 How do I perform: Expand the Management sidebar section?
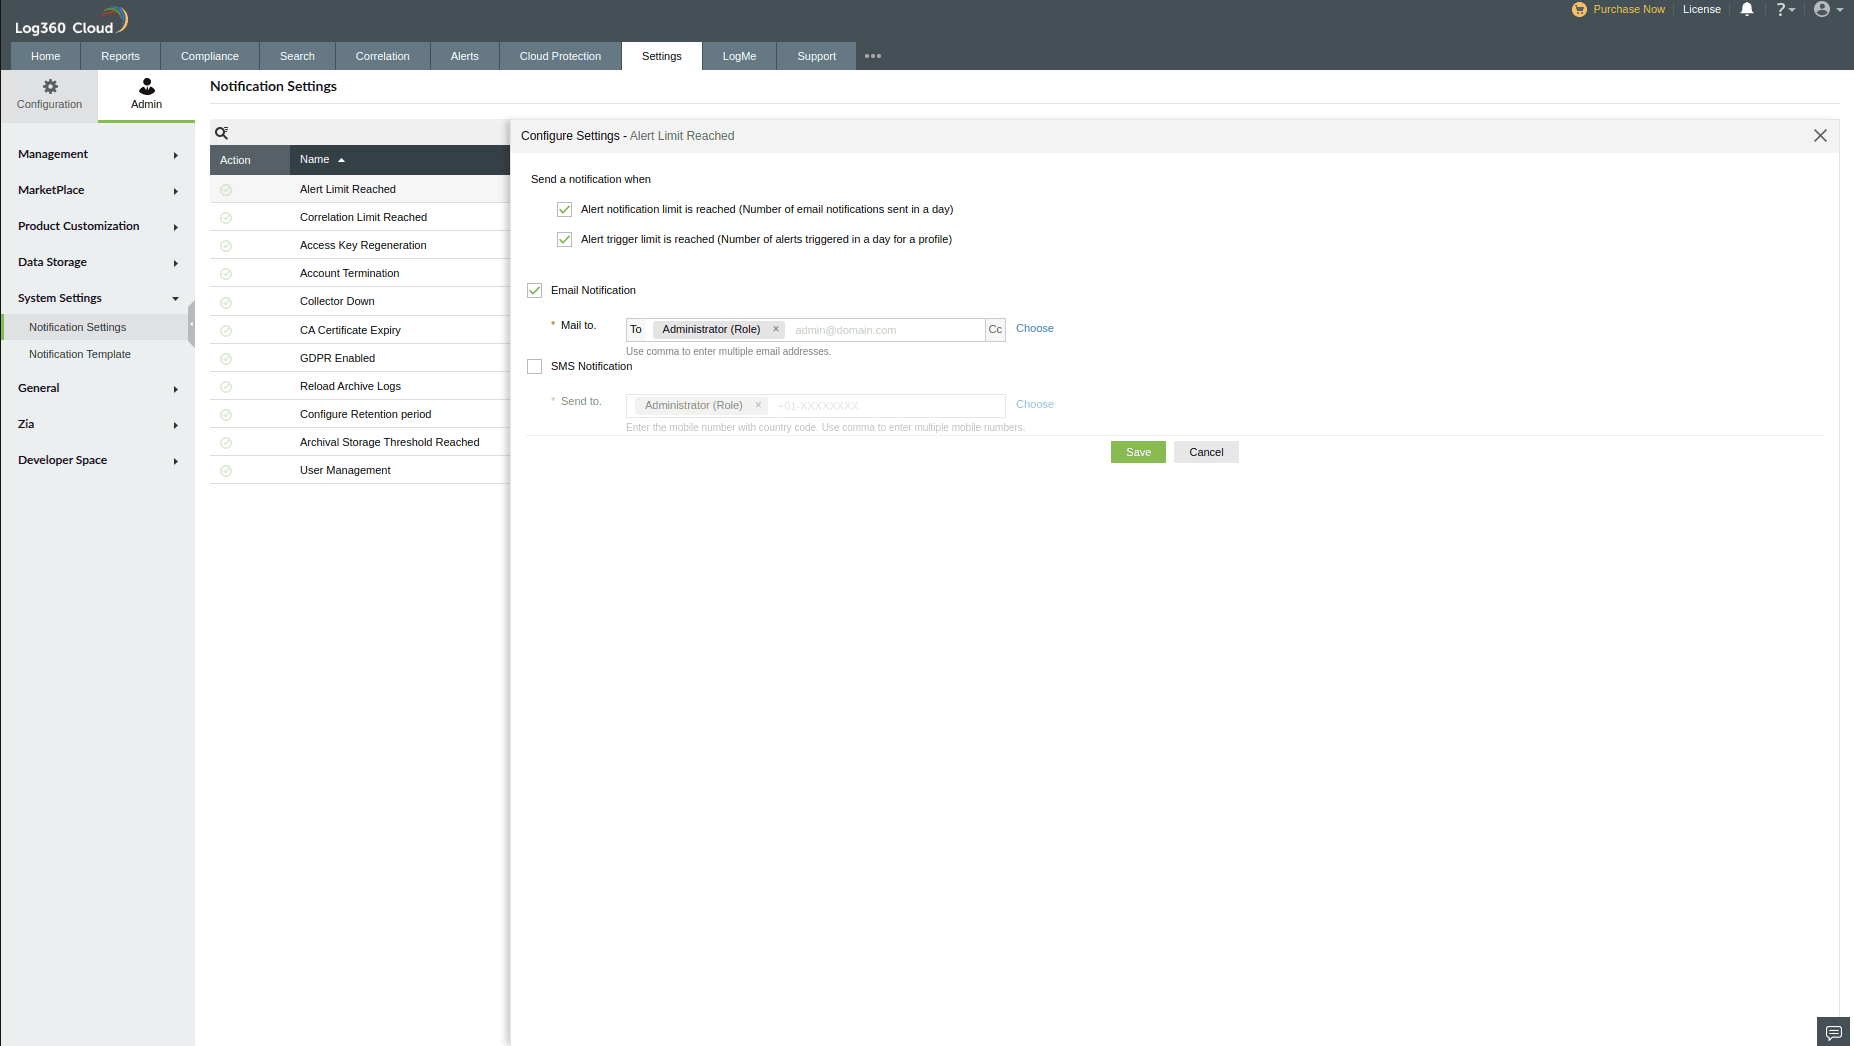(x=97, y=154)
